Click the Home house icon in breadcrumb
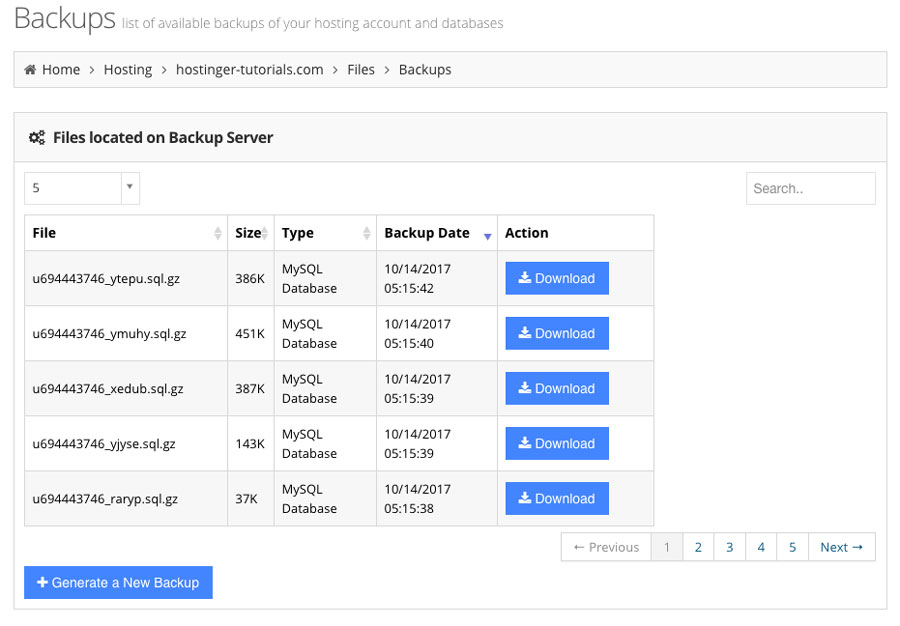900x626 pixels. point(30,69)
